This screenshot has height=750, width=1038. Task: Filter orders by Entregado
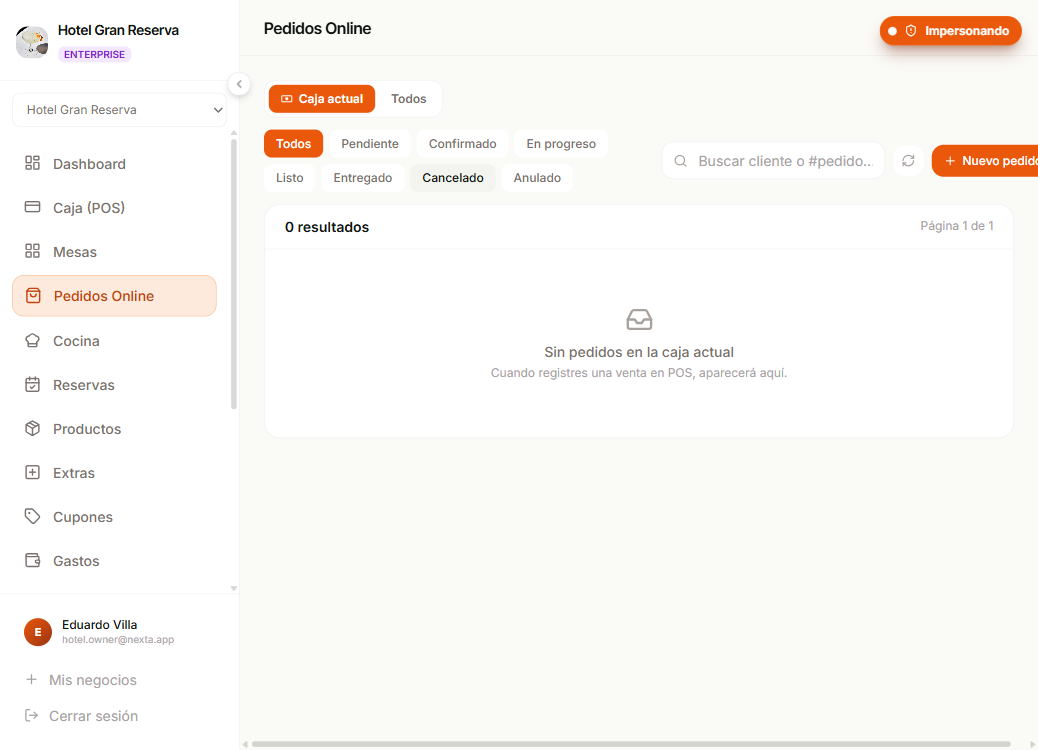tap(363, 177)
